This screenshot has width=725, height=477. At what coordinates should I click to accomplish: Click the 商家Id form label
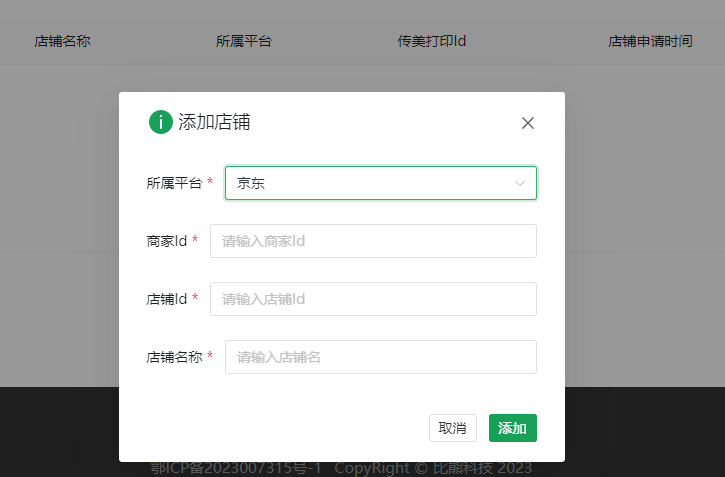click(167, 241)
